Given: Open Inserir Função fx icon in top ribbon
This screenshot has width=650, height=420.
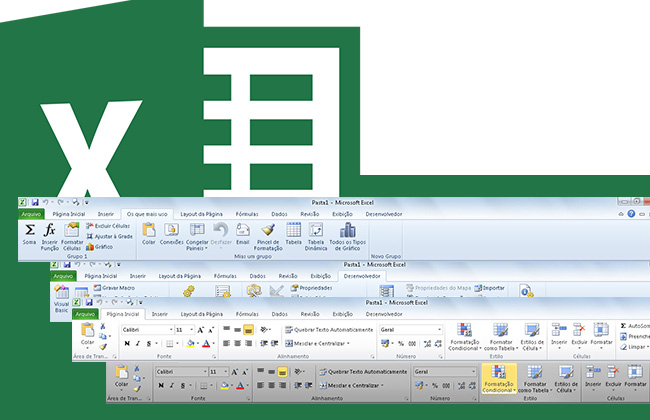Looking at the screenshot, I should point(50,236).
